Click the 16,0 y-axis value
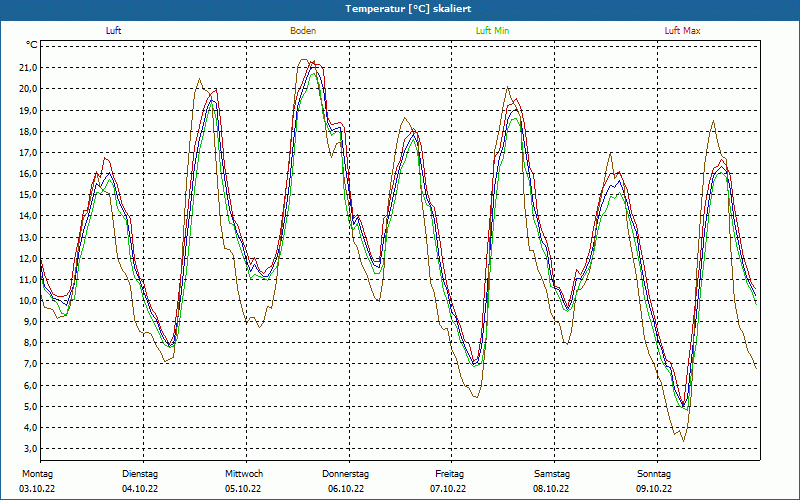 (28, 173)
